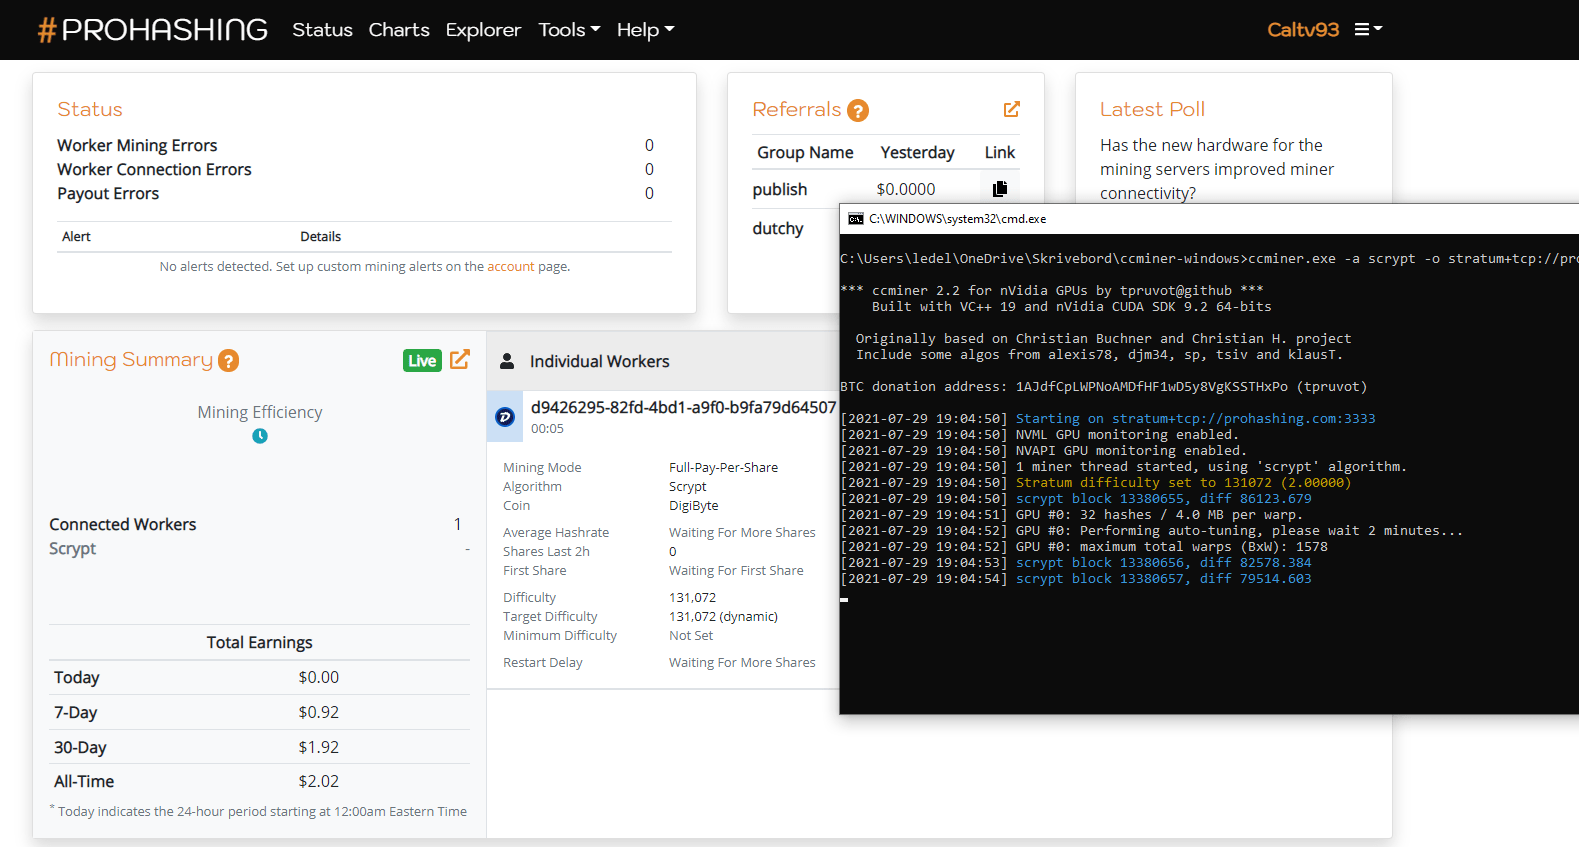Click the Status card heading

pos(90,109)
